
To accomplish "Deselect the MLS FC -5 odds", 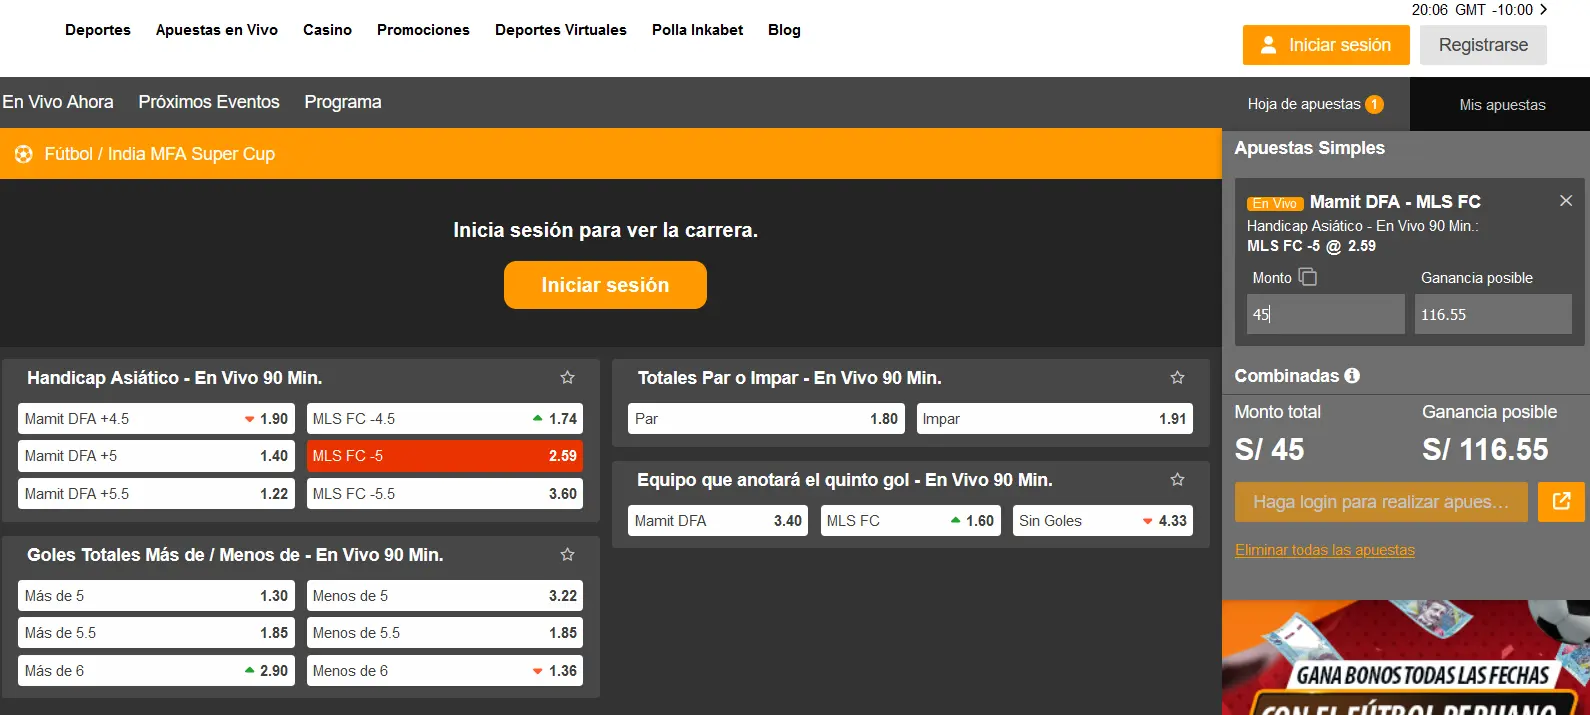I will pos(444,456).
